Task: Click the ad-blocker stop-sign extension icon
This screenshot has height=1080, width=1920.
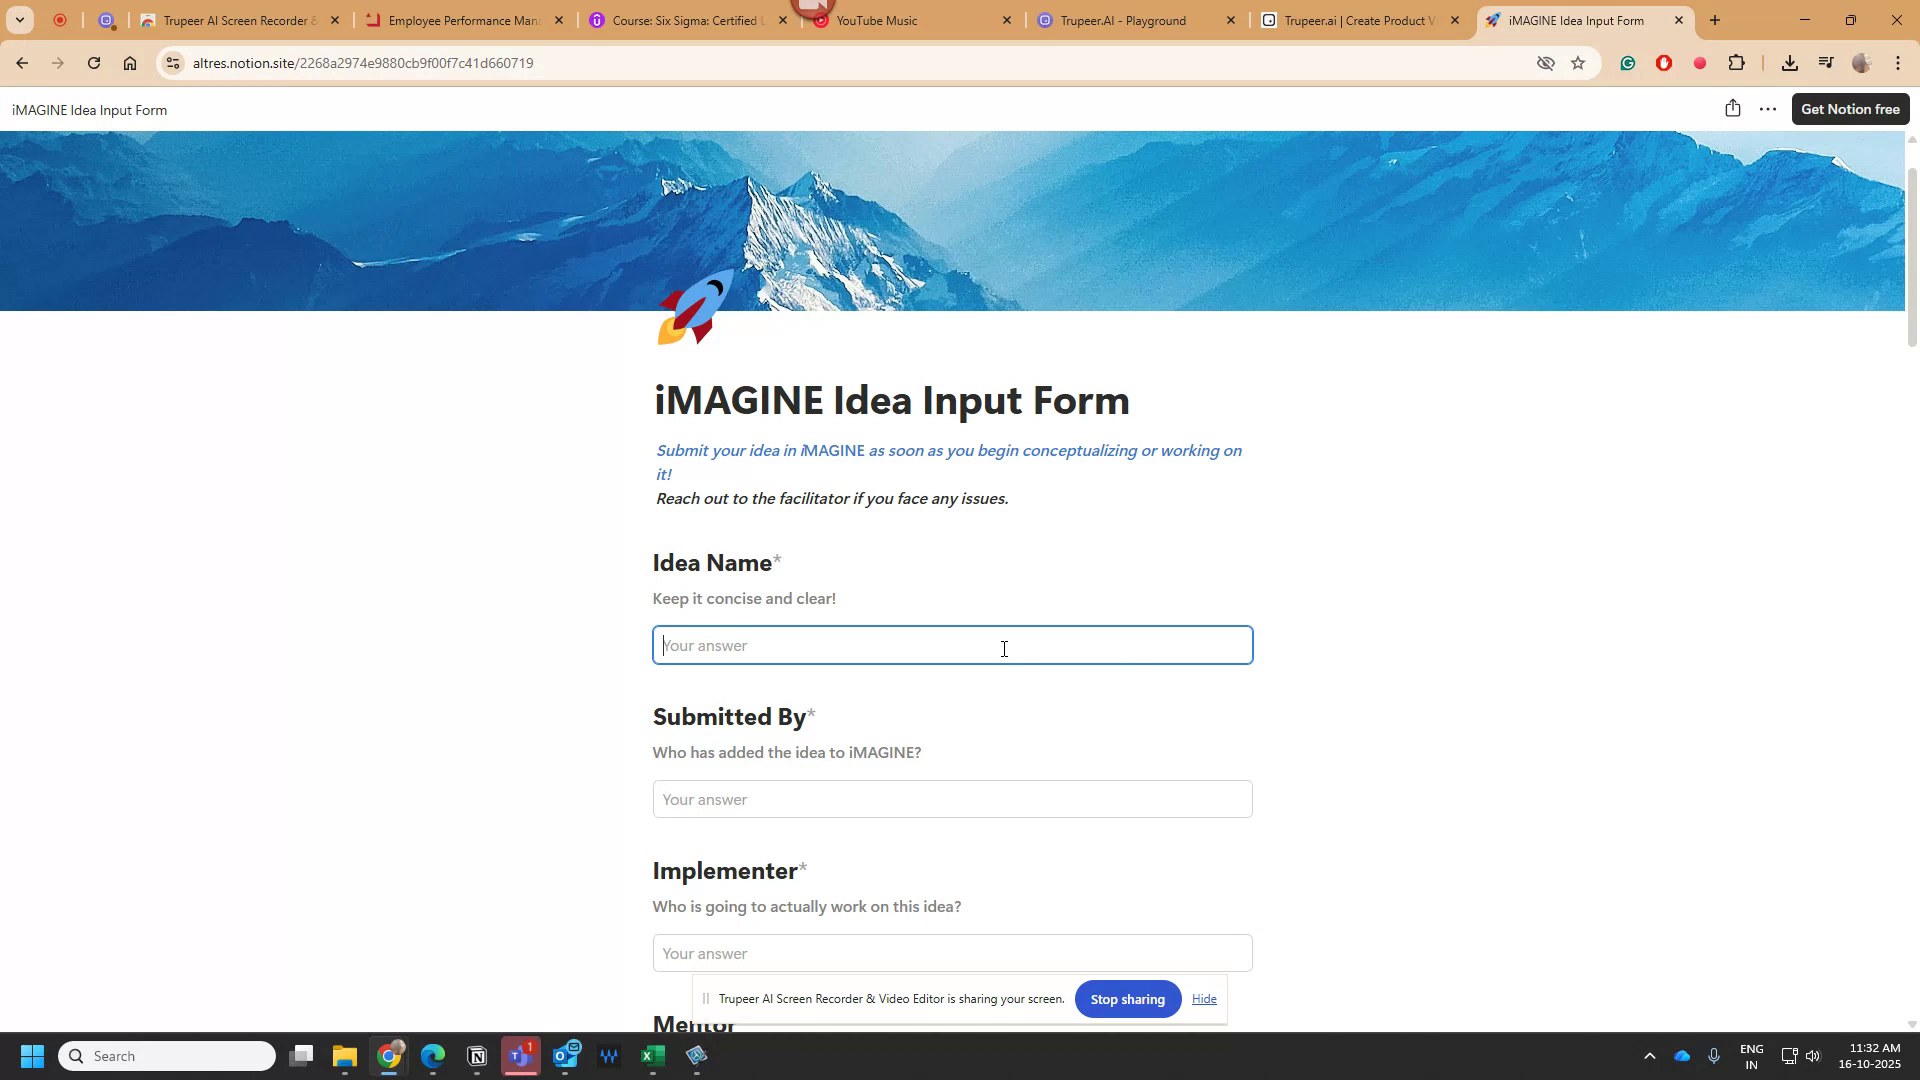Action: pyautogui.click(x=1663, y=62)
